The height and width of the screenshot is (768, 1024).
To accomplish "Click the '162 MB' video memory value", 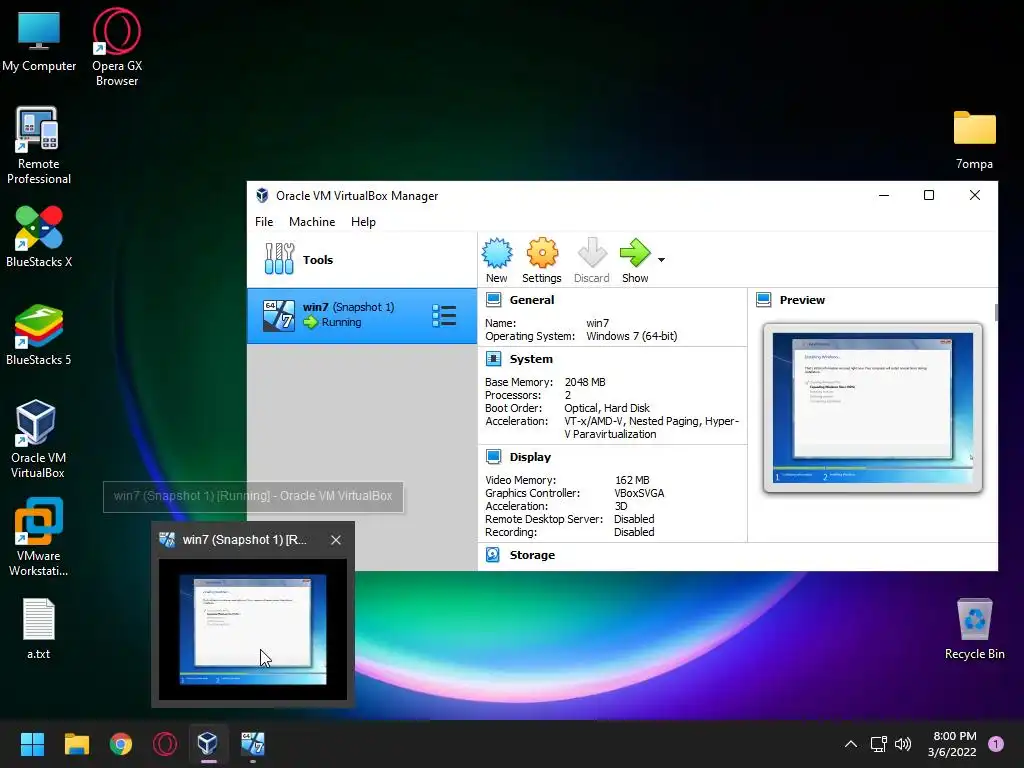I will (x=632, y=480).
